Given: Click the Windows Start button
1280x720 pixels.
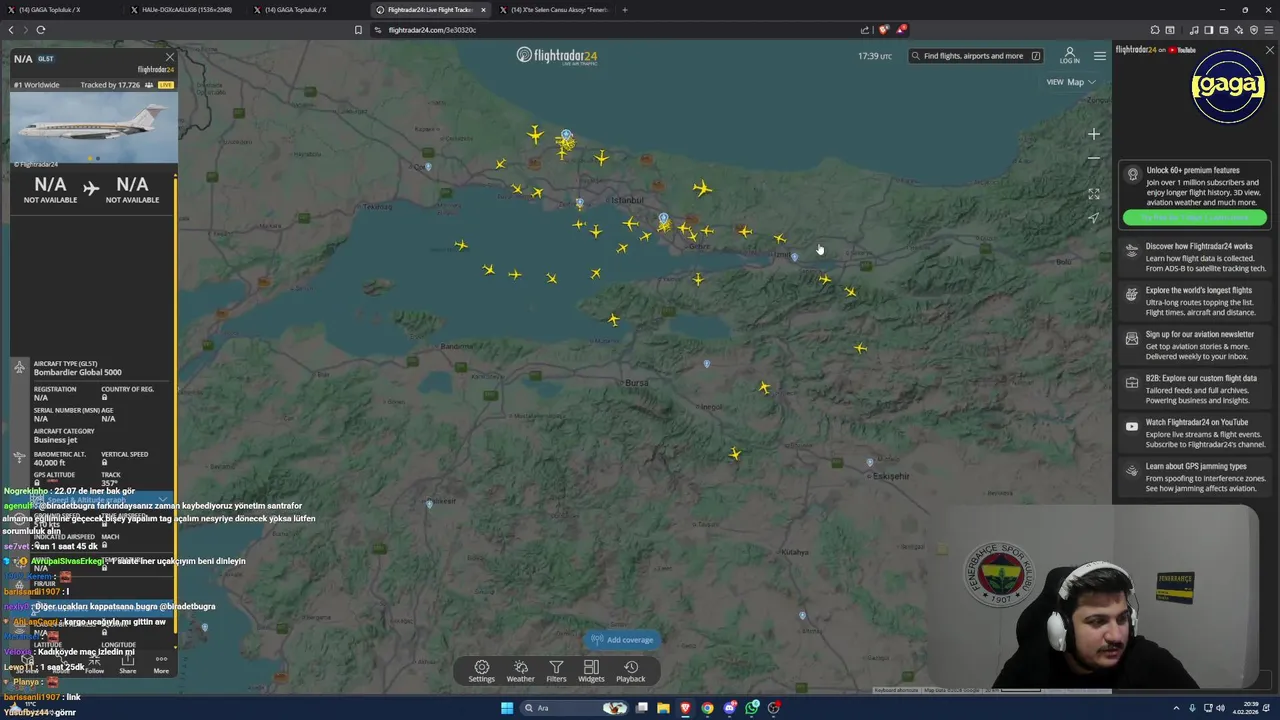Looking at the screenshot, I should (507, 708).
